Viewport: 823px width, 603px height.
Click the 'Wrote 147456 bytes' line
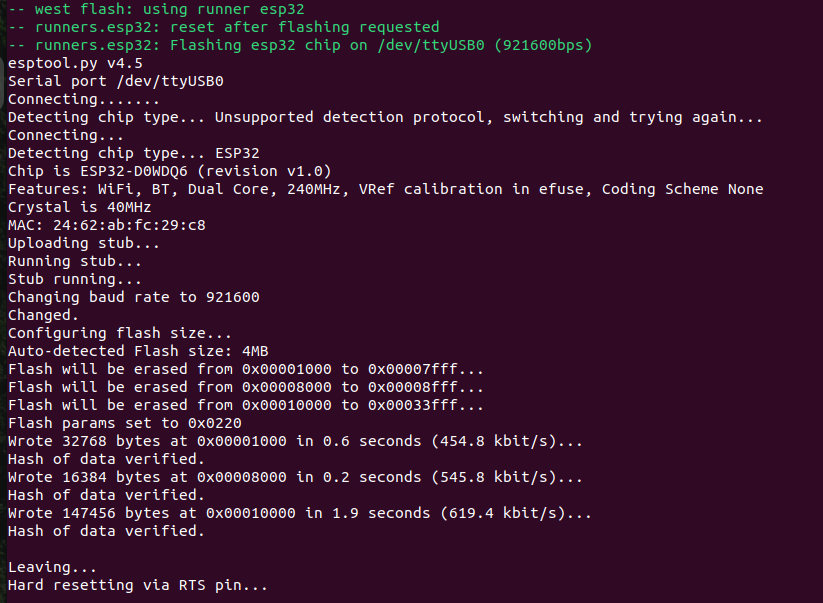pyautogui.click(x=300, y=513)
